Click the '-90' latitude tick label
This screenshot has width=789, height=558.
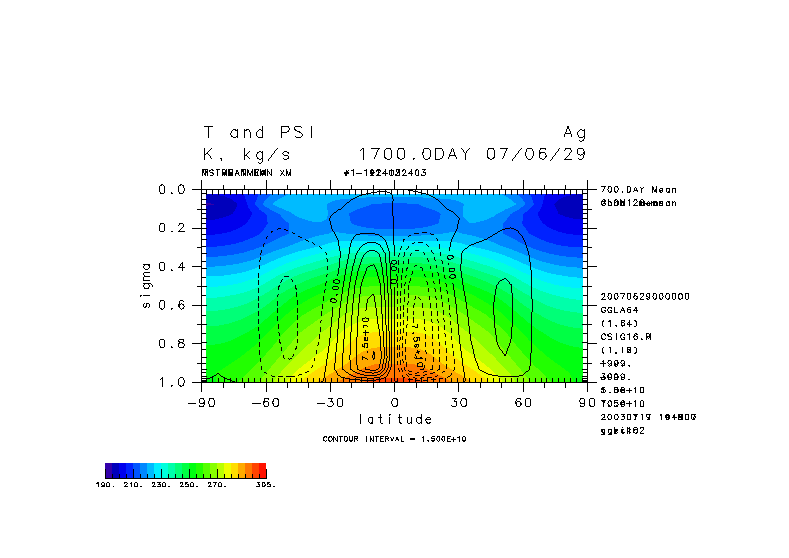pyautogui.click(x=203, y=402)
